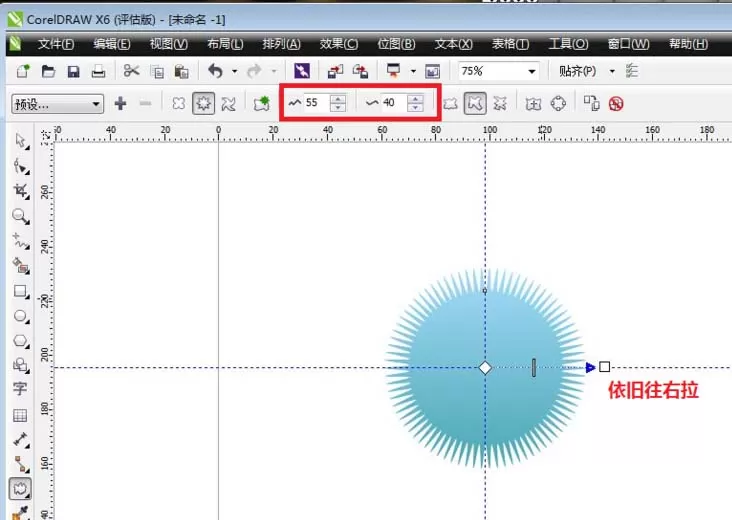732x520 pixels.
Task: Open the 视图(V) menu
Action: [169, 44]
